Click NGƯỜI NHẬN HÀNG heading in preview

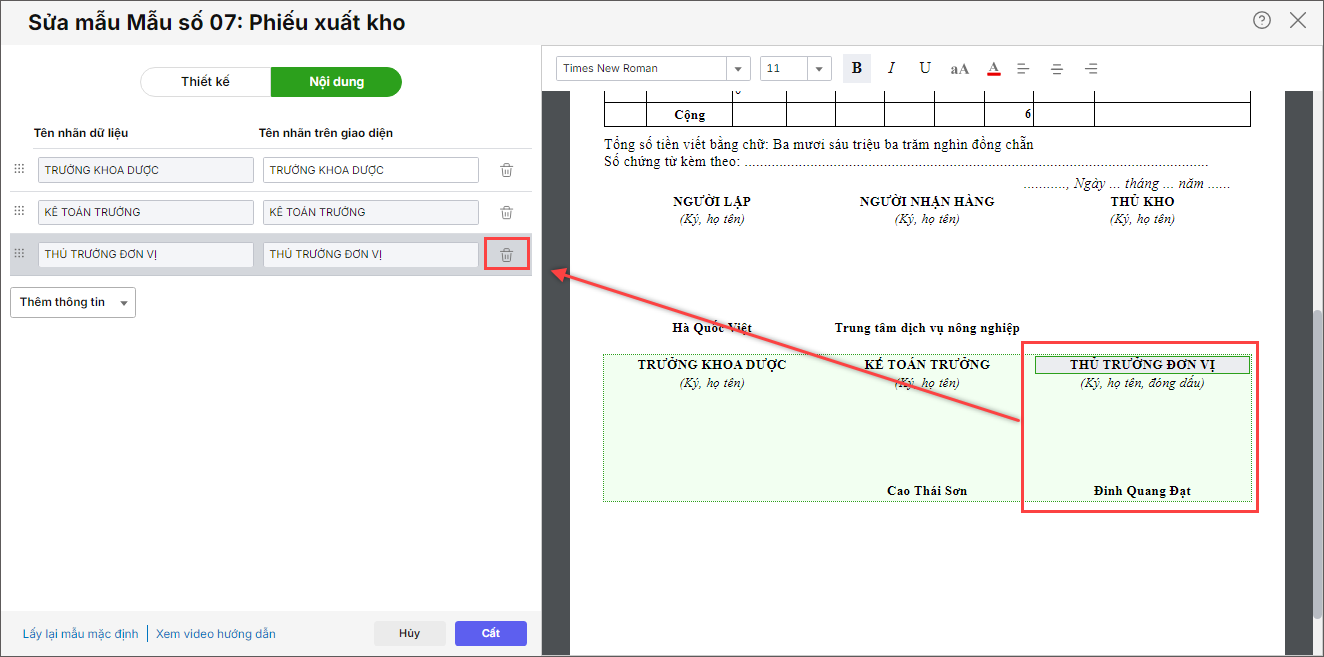(927, 202)
